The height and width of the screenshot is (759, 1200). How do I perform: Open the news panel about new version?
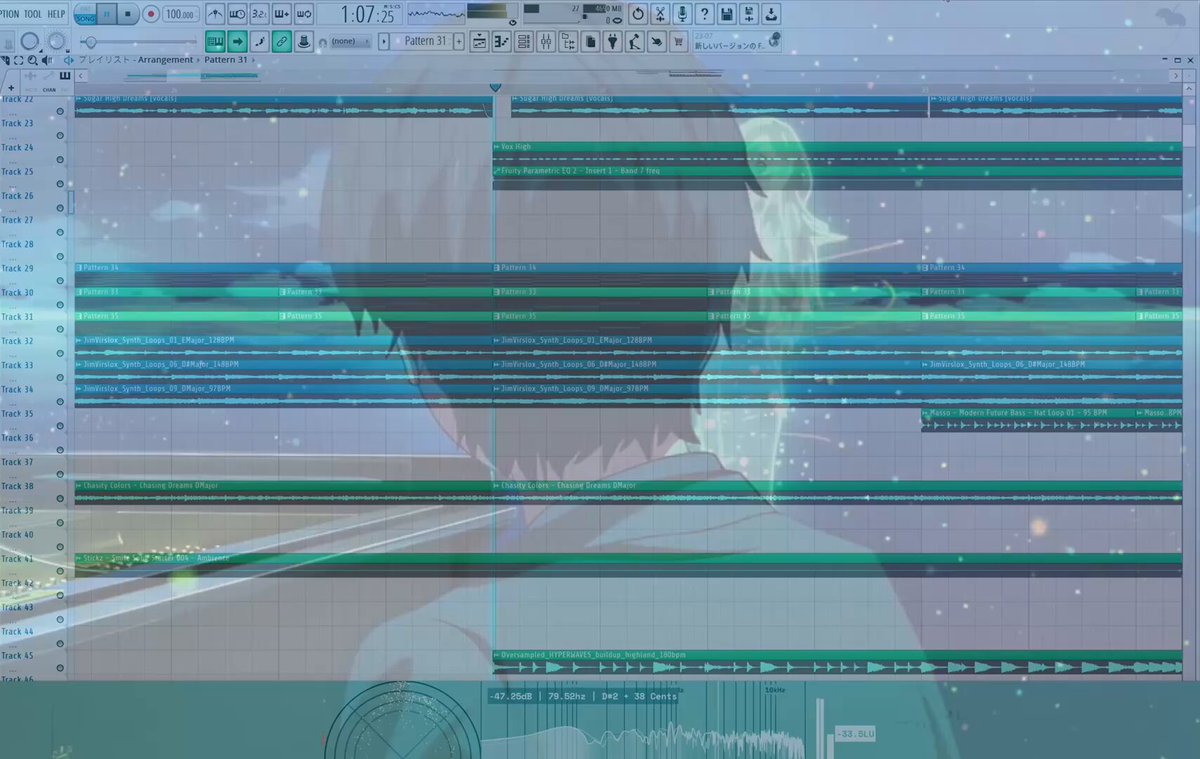[x=735, y=41]
